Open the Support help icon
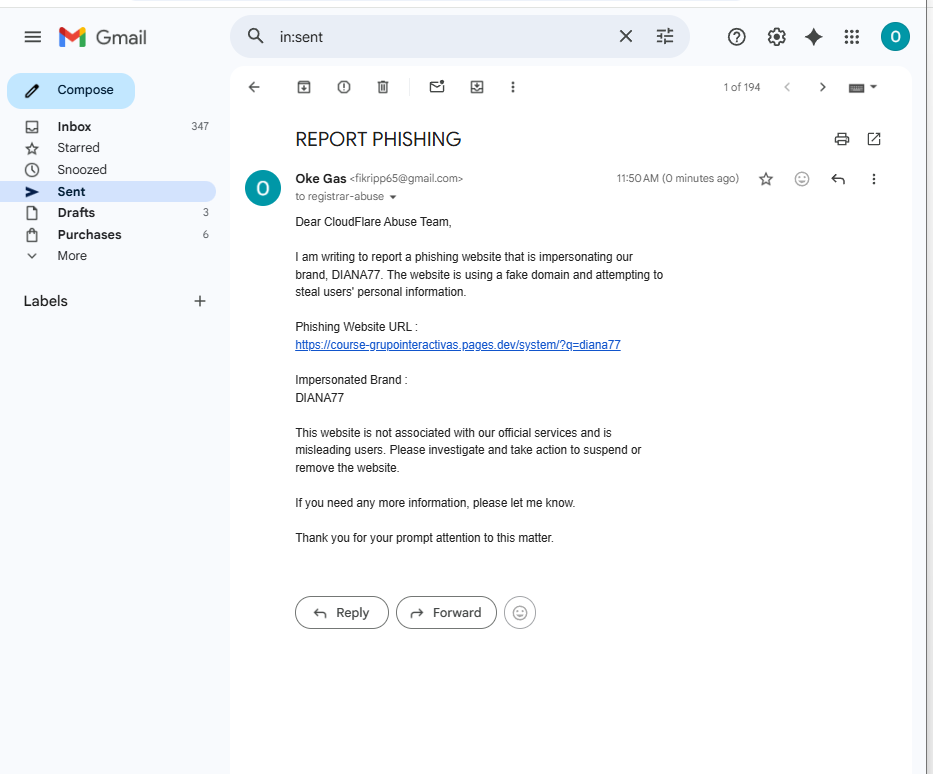 click(x=736, y=37)
